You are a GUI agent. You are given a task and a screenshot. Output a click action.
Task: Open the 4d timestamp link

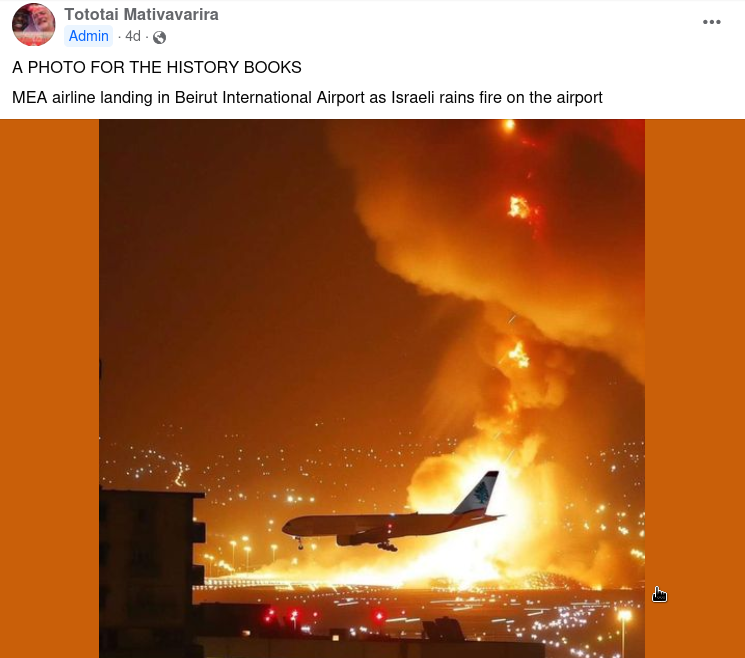click(x=133, y=37)
